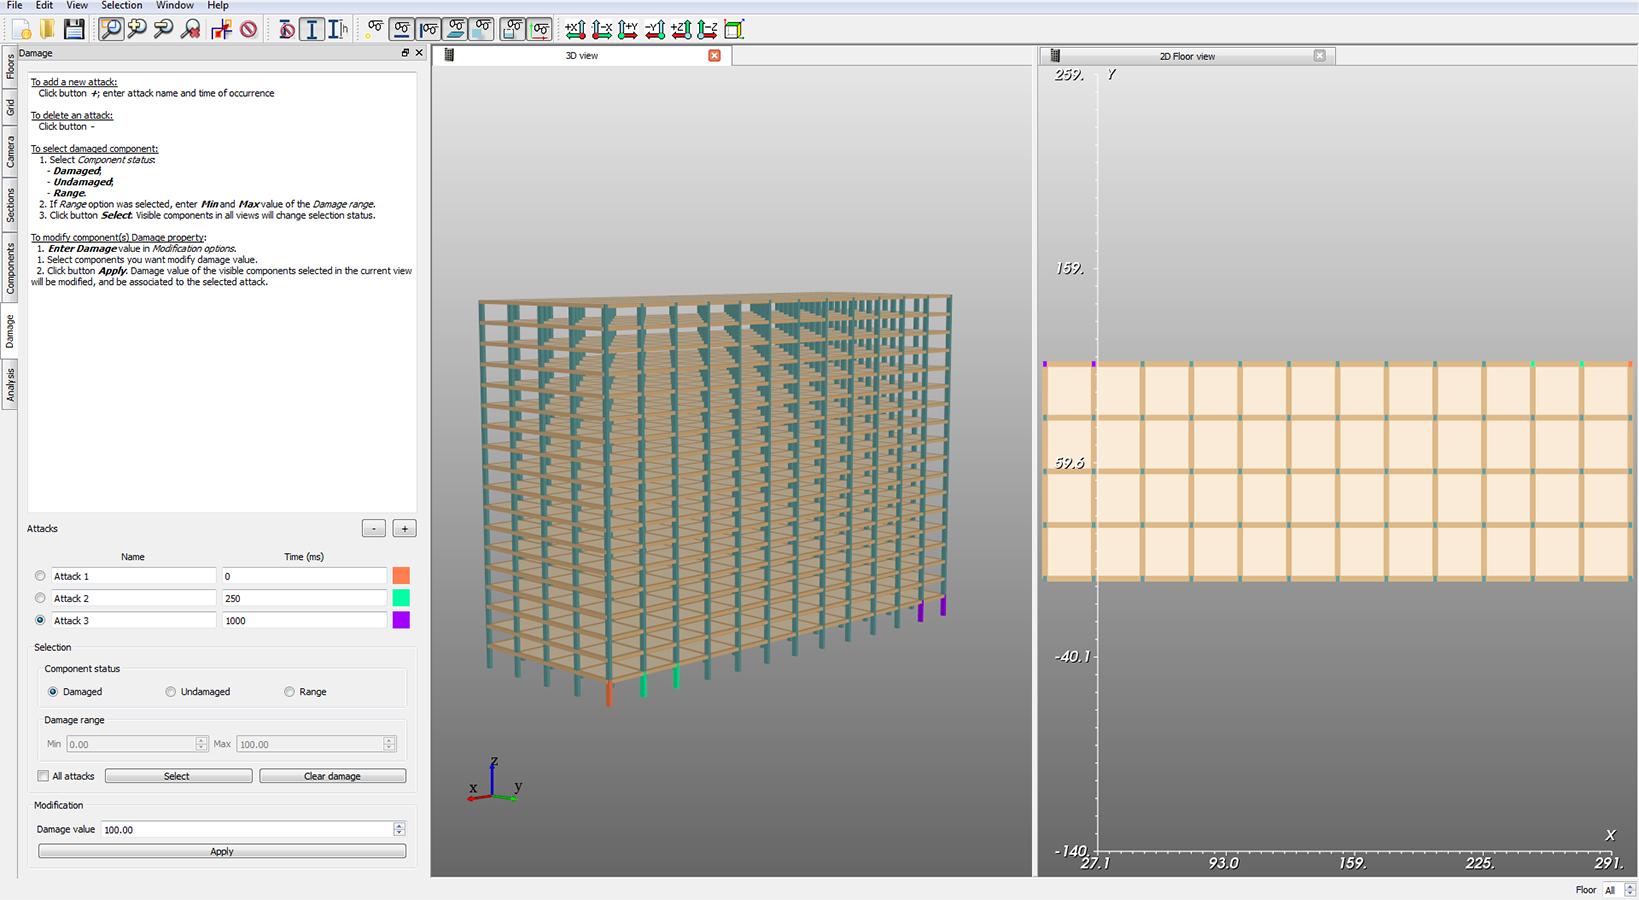Click the Max damage range spinner
The height and width of the screenshot is (900, 1639).
point(316,744)
